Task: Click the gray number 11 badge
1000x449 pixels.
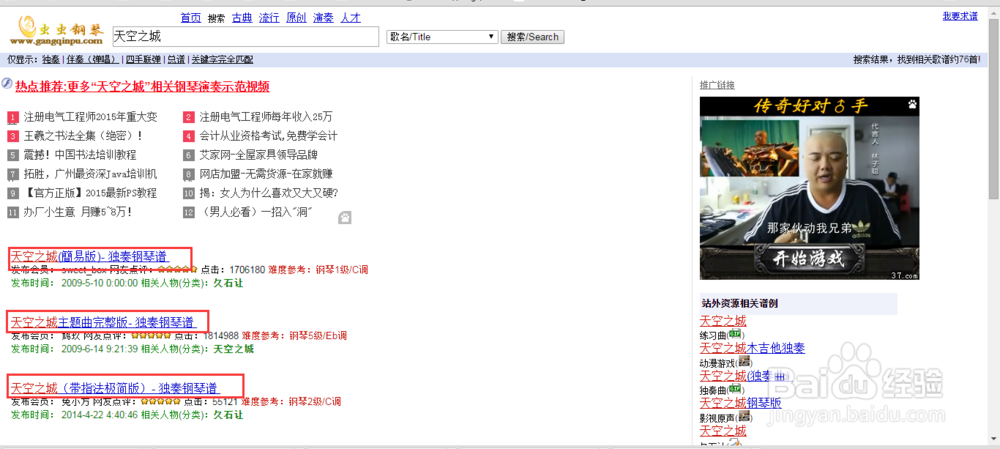Action: [x=13, y=213]
